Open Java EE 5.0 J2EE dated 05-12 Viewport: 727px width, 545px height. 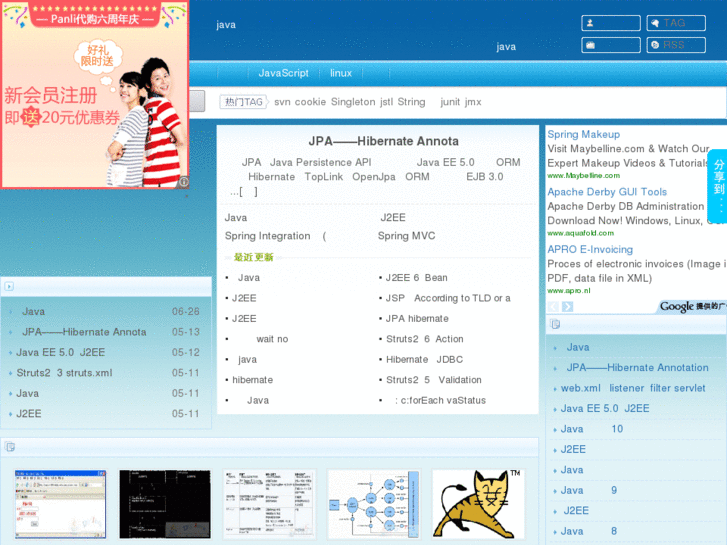[x=60, y=352]
